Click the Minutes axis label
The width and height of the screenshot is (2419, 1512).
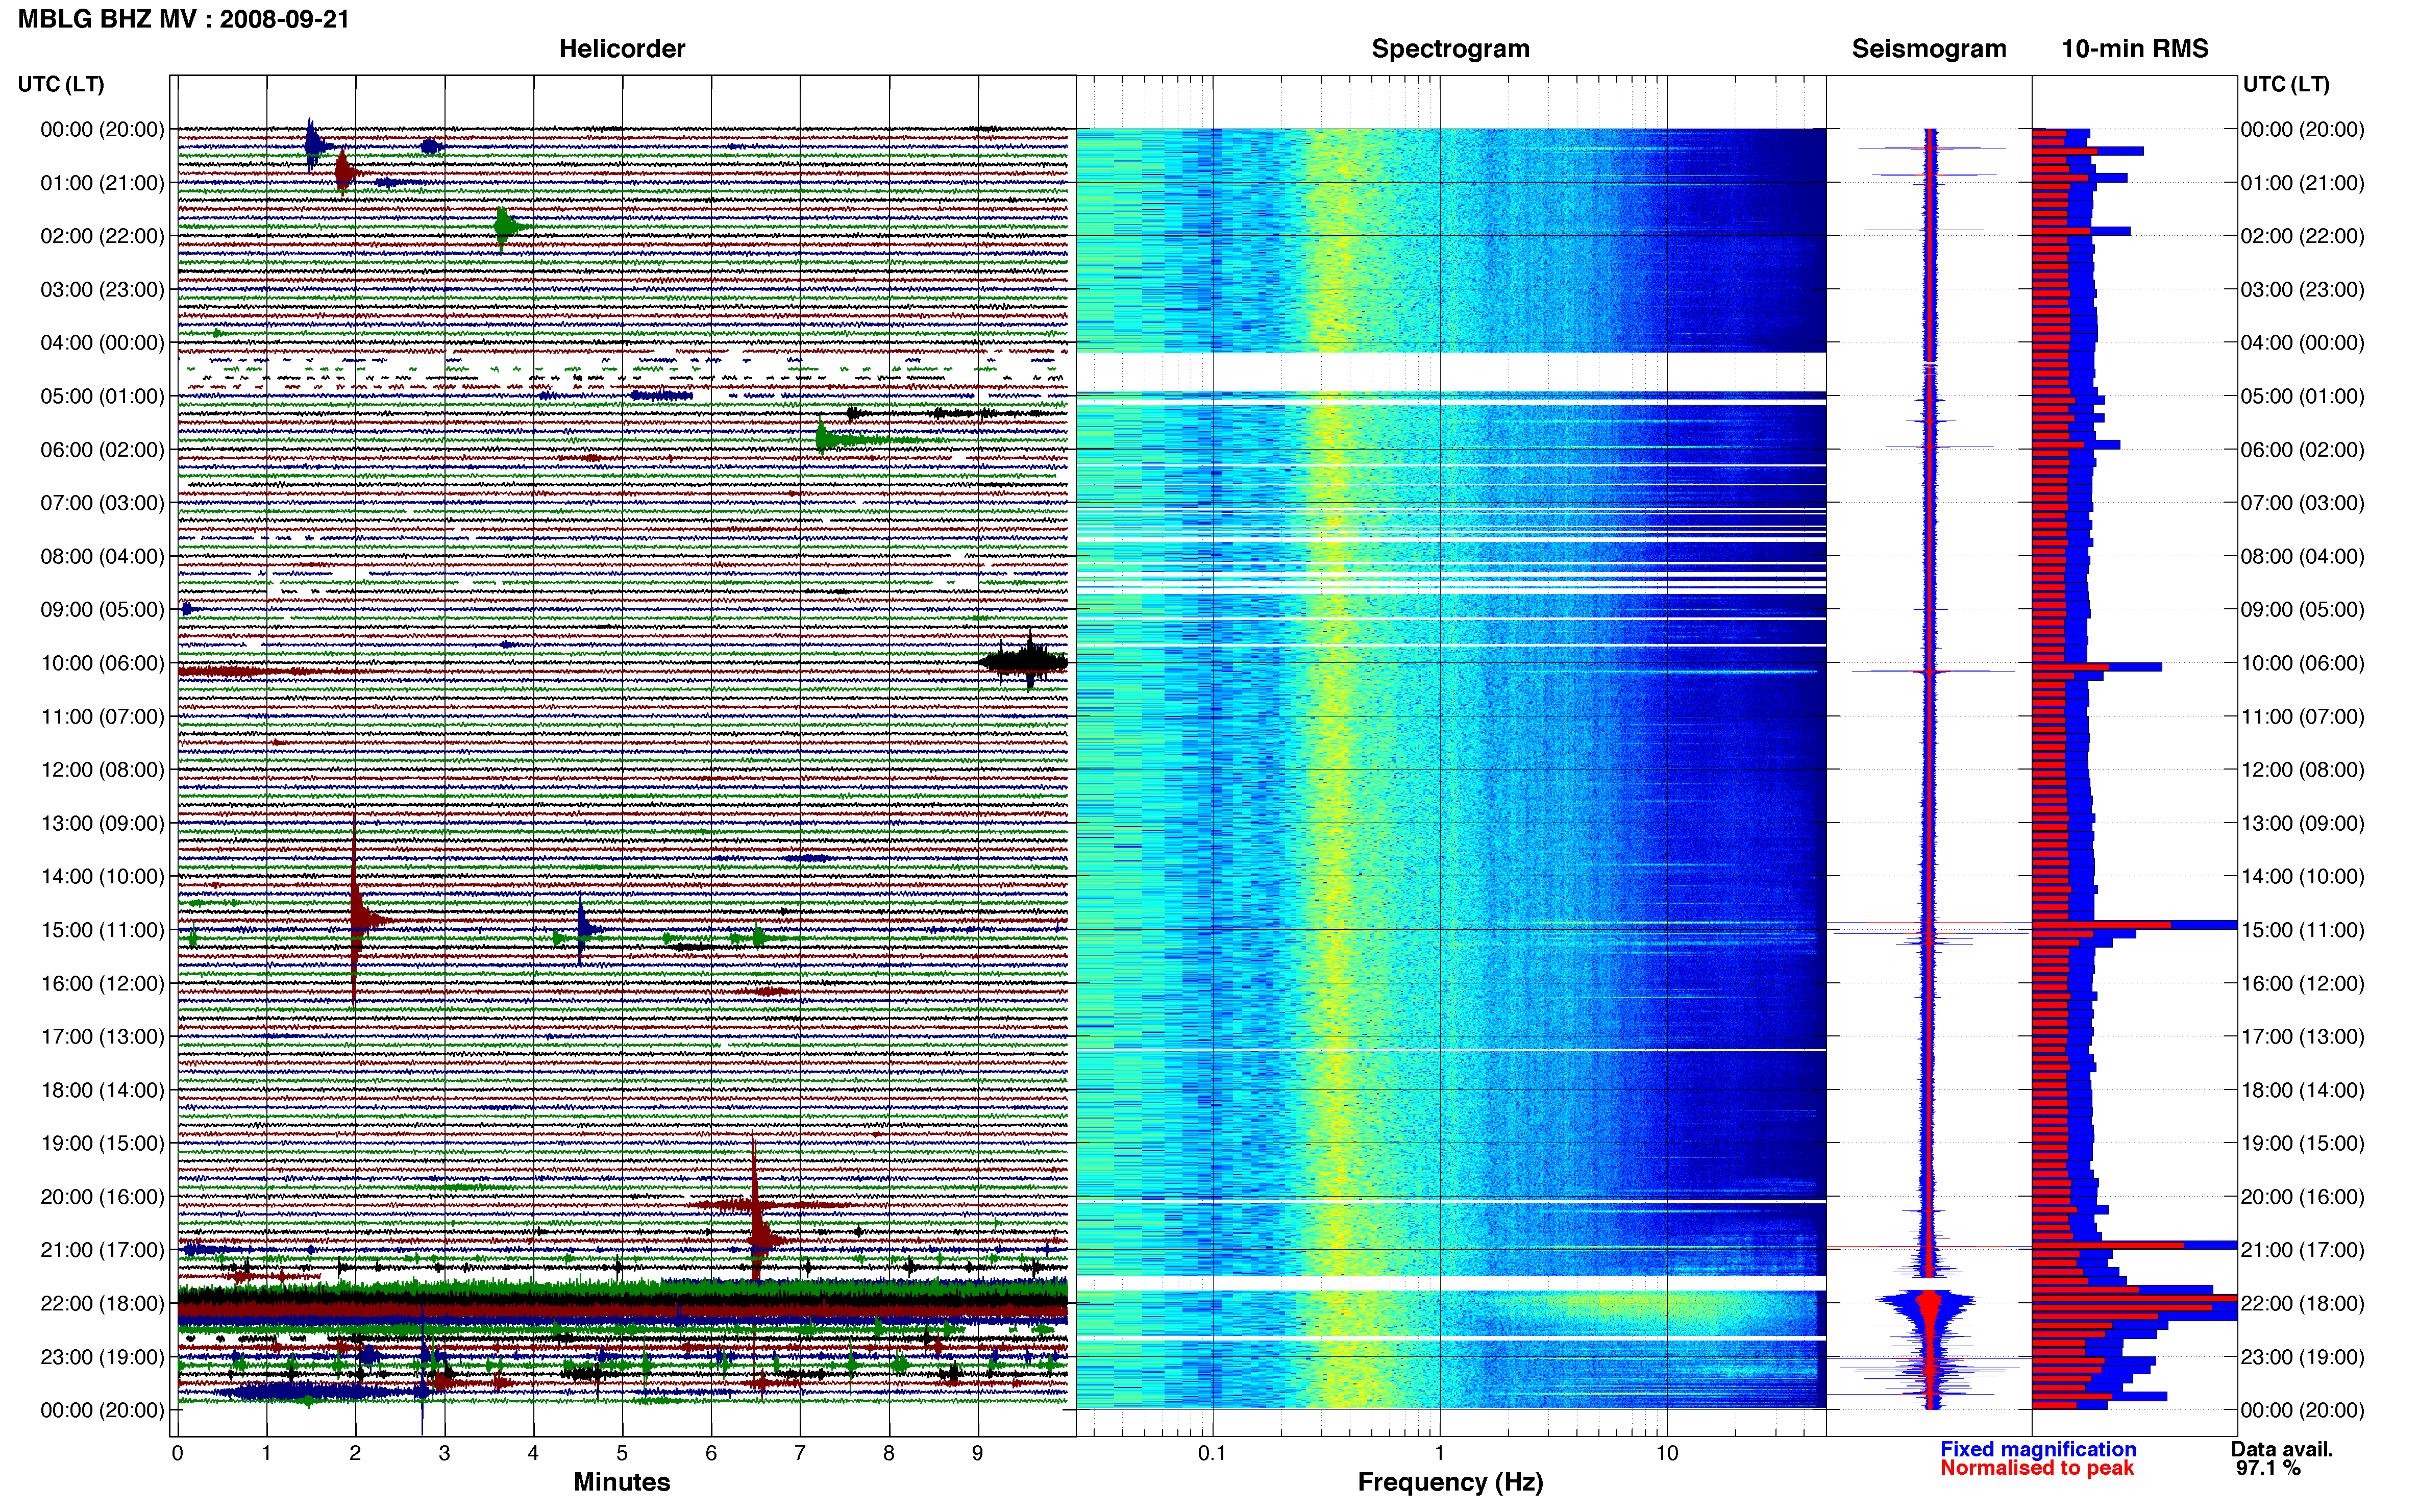click(622, 1482)
